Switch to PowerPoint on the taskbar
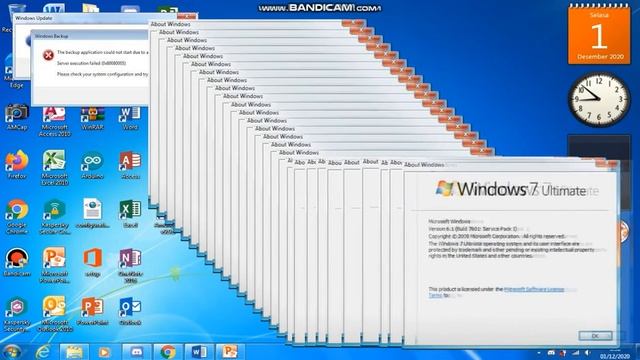 (230, 351)
